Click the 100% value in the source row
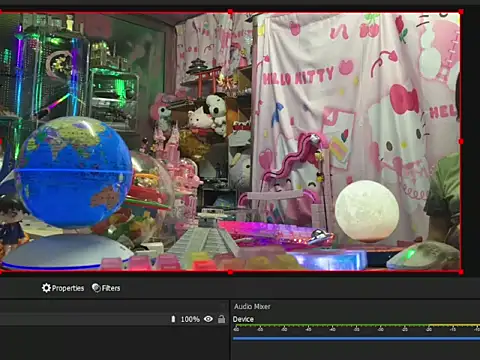The height and width of the screenshot is (360, 480). [190, 319]
